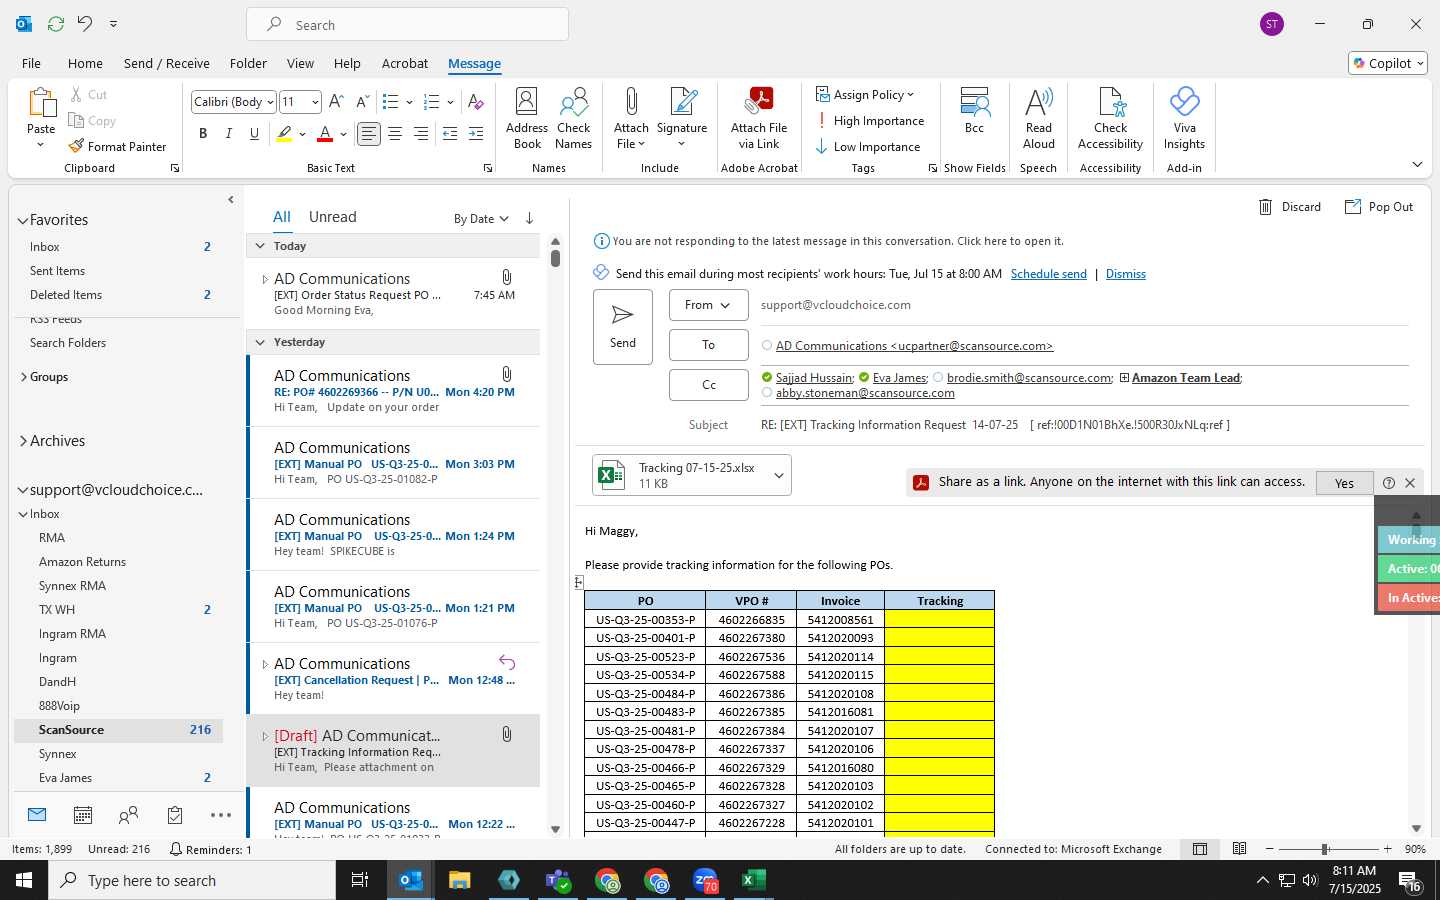Screen dimensions: 1440x900
Task: Mark message as Low Importance
Action: tap(868, 146)
